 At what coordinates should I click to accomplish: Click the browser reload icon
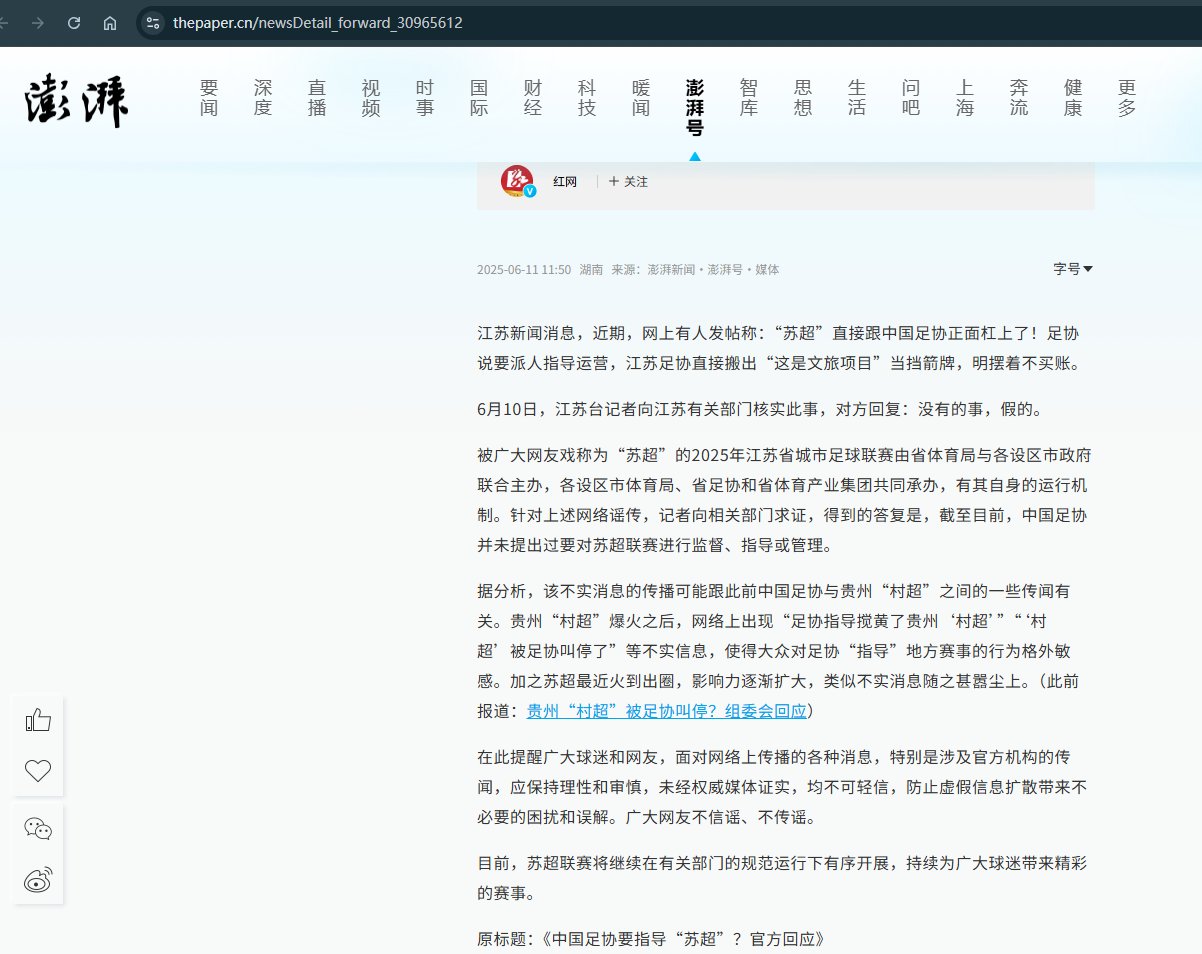[x=73, y=23]
